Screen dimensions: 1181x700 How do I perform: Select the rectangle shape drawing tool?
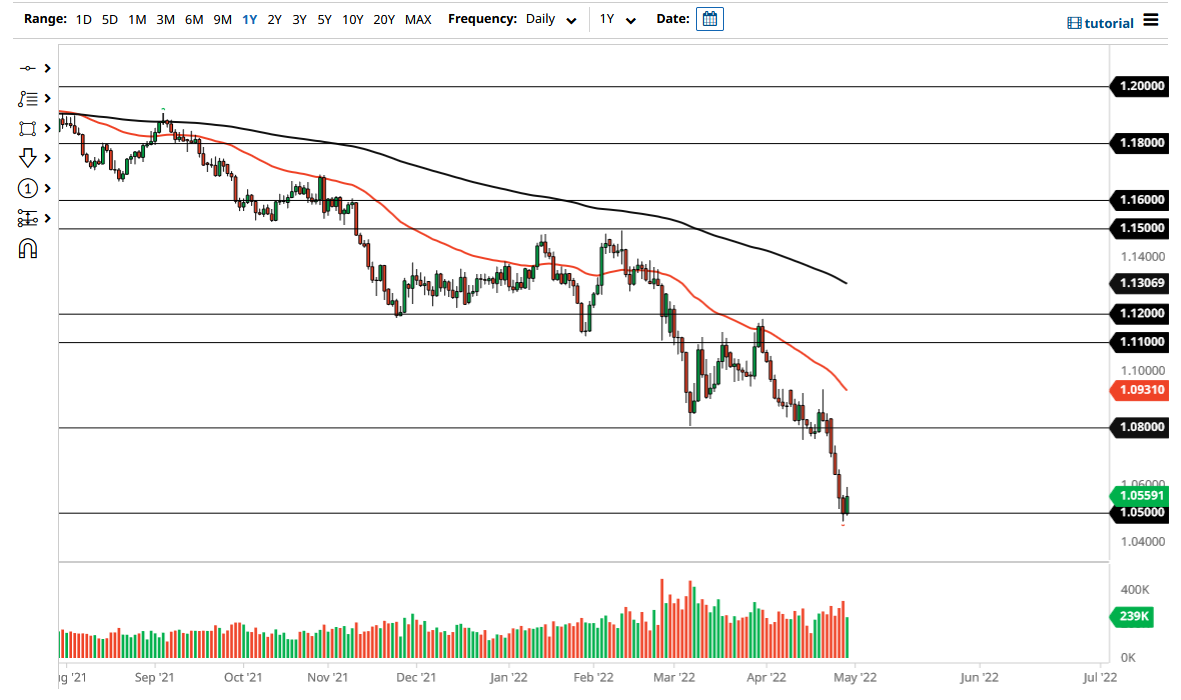tap(28, 128)
